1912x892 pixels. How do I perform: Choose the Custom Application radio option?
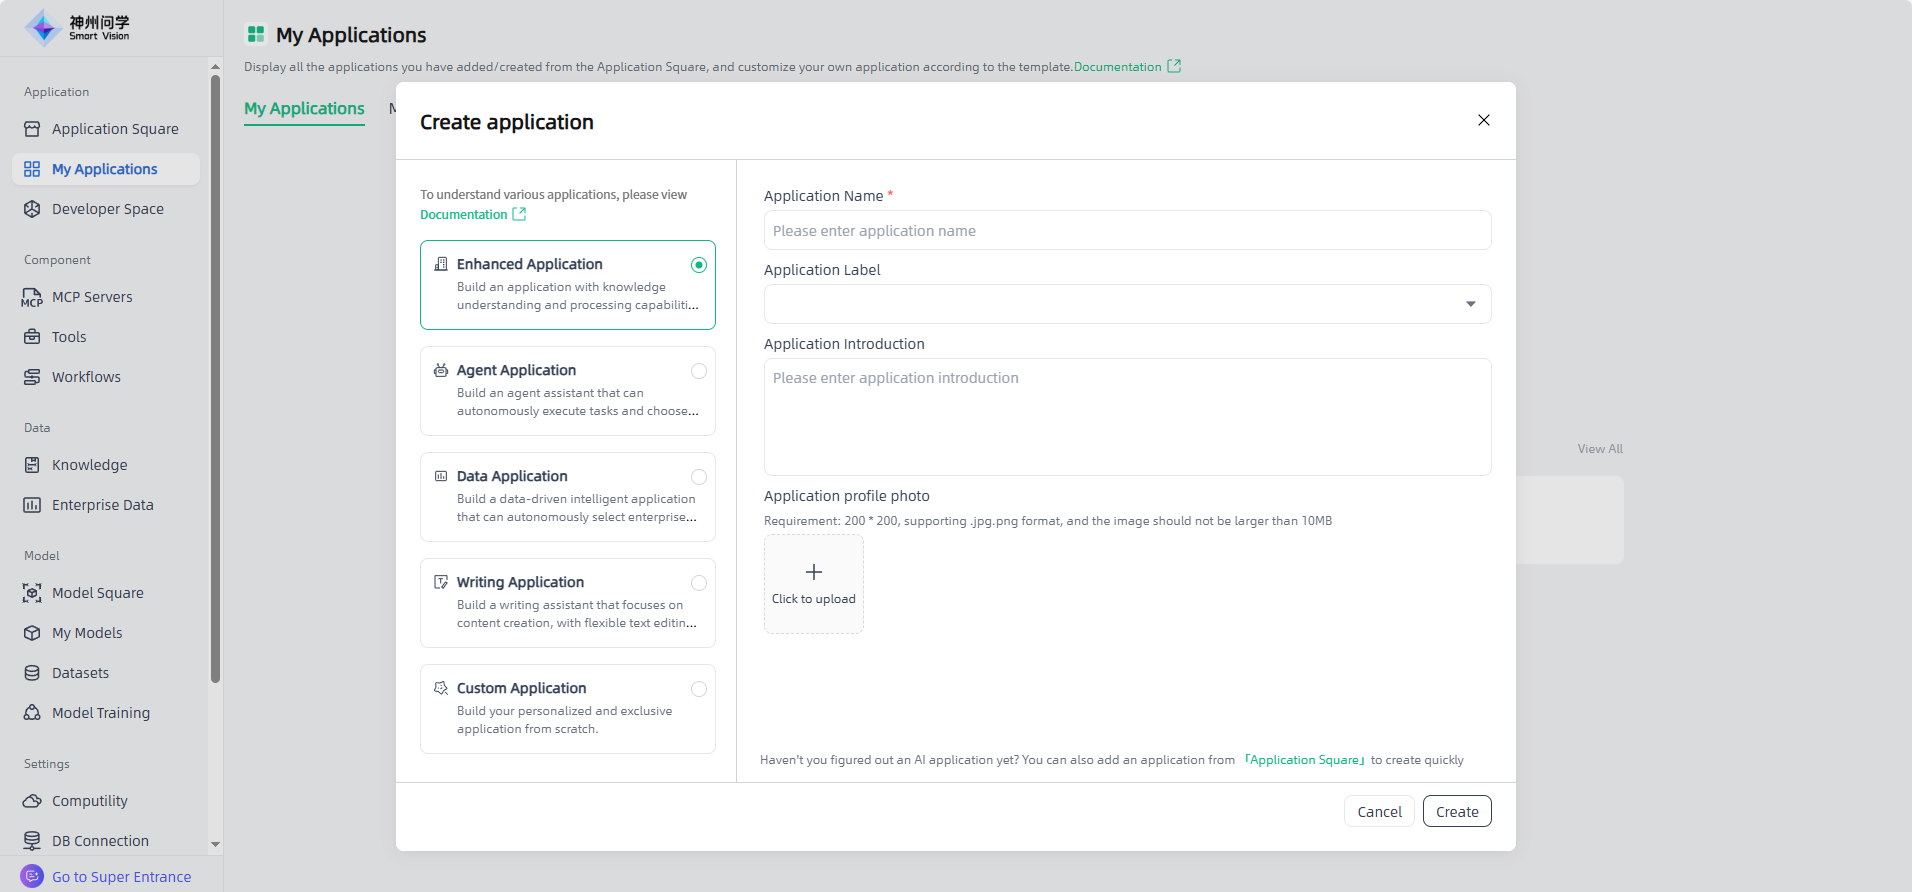click(x=699, y=689)
